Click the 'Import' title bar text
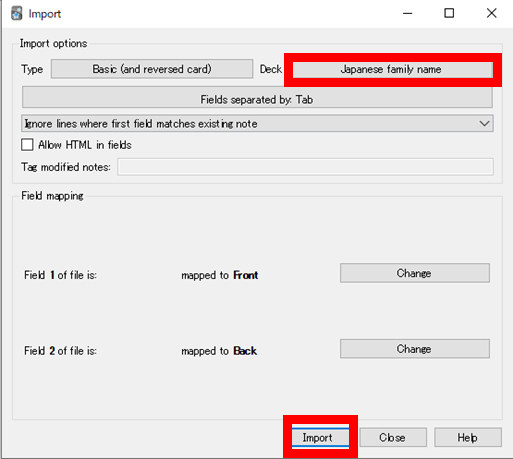The image size is (513, 459). [x=45, y=14]
